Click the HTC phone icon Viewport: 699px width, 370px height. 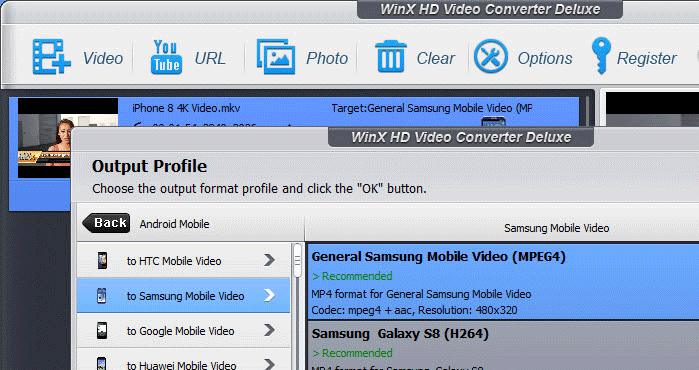(x=102, y=260)
